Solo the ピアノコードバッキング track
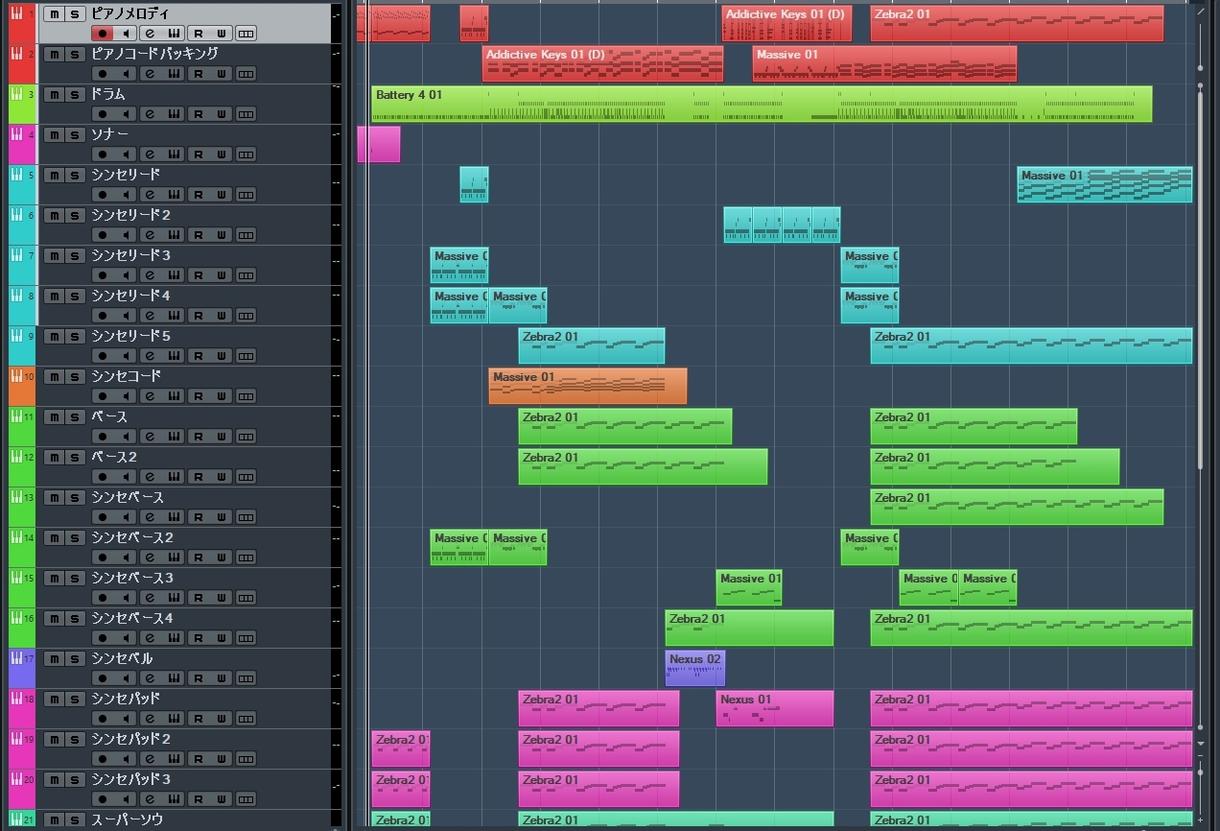This screenshot has width=1220, height=831. (x=75, y=54)
